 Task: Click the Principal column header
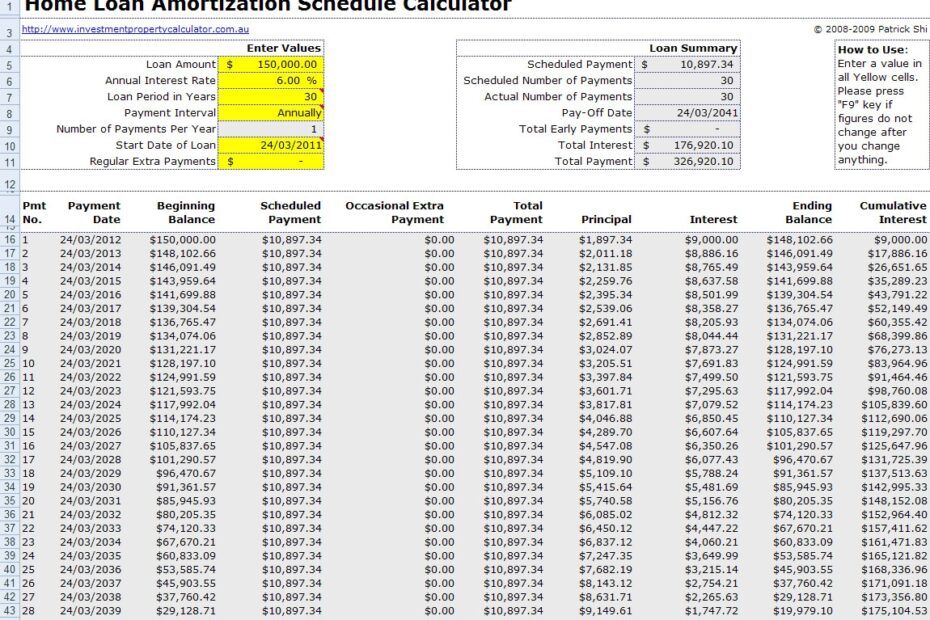coord(606,219)
